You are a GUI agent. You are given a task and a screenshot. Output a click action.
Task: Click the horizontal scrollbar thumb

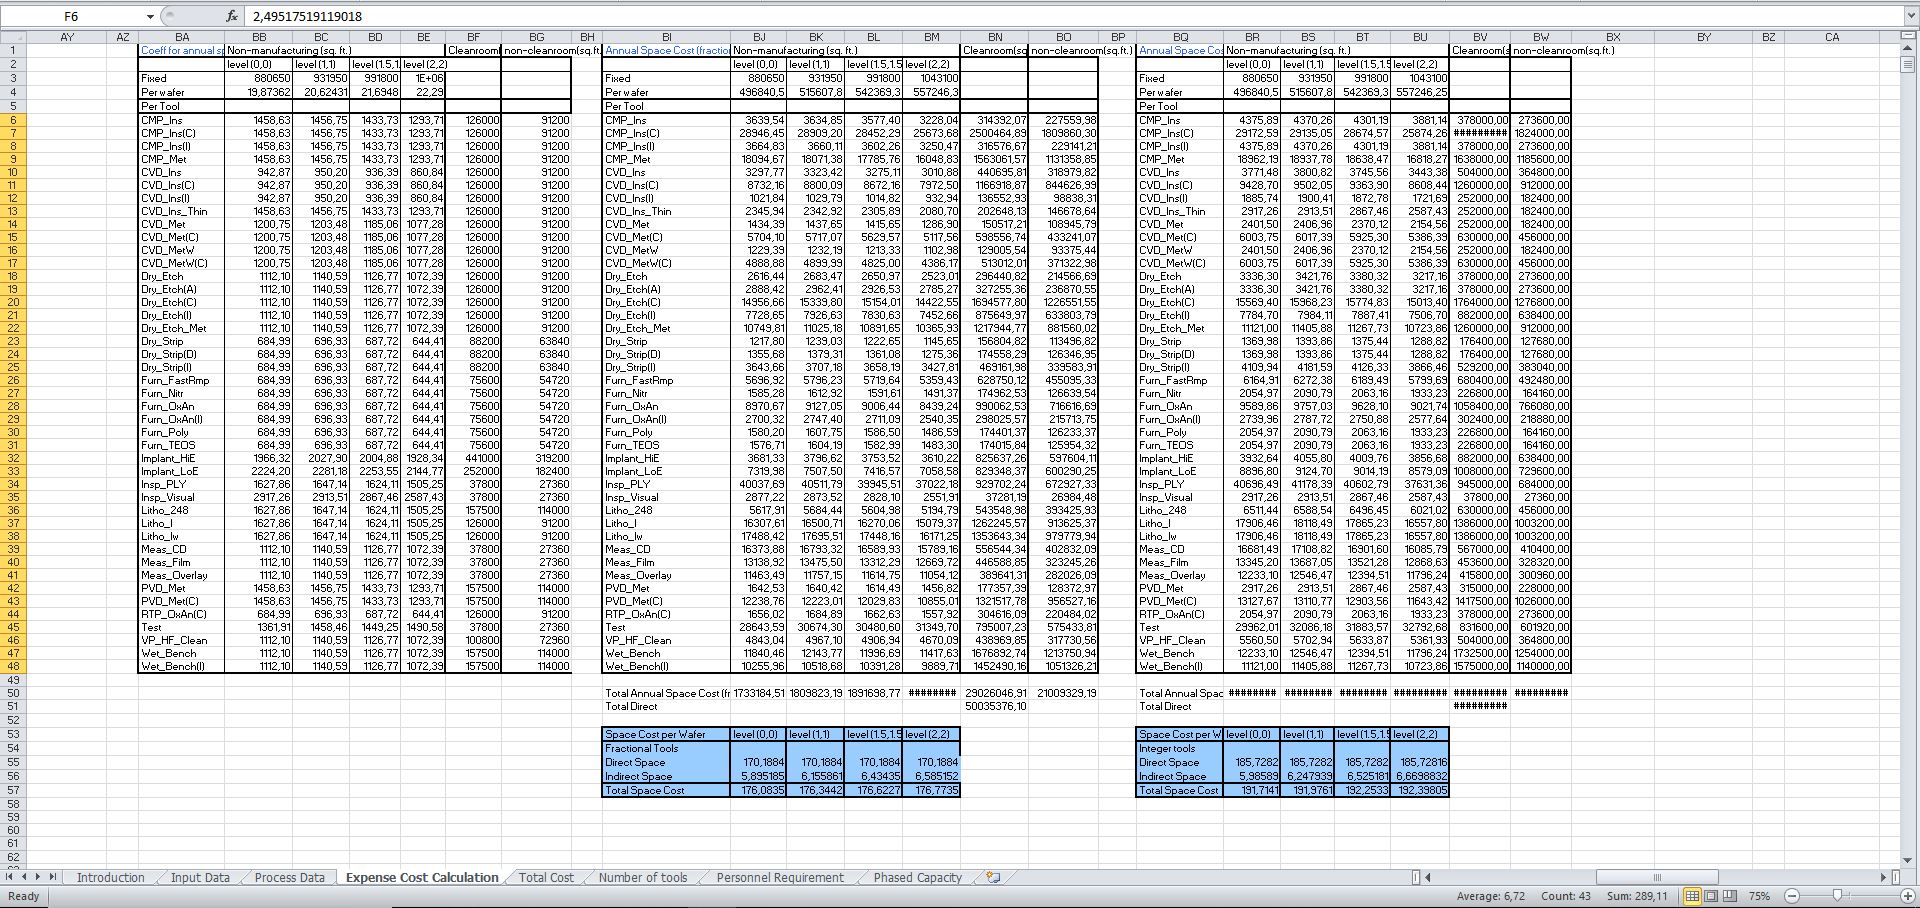tap(1656, 877)
